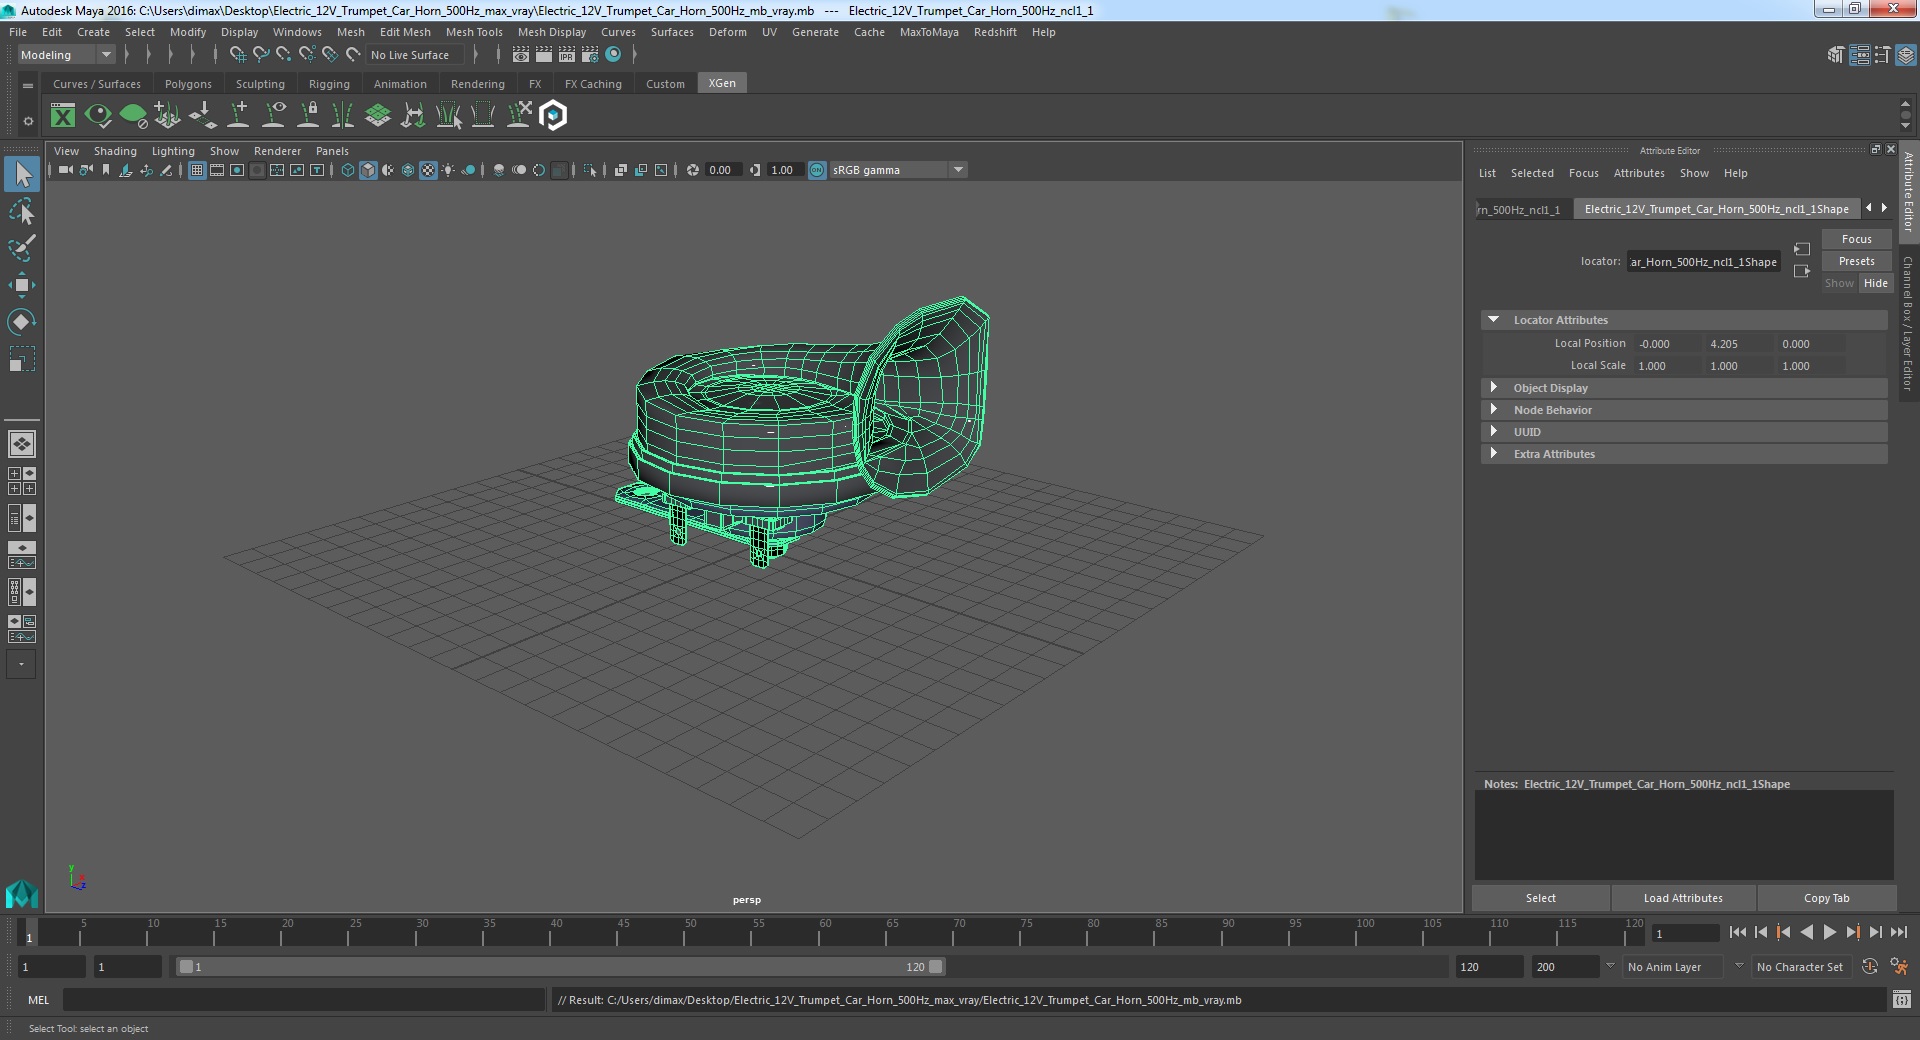The height and width of the screenshot is (1040, 1920).
Task: Expand the Node Behavior section
Action: pyautogui.click(x=1493, y=410)
